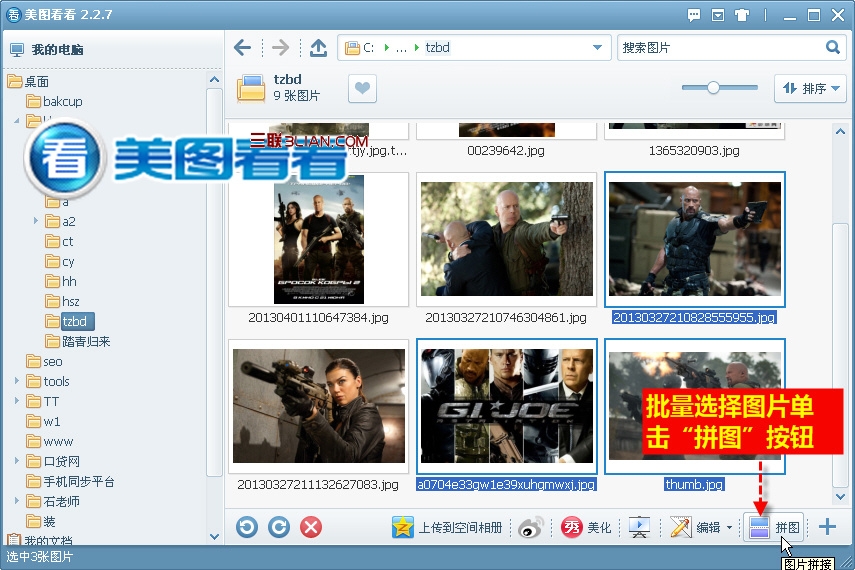Go up one folder level
The width and height of the screenshot is (855, 570).
pos(318,48)
